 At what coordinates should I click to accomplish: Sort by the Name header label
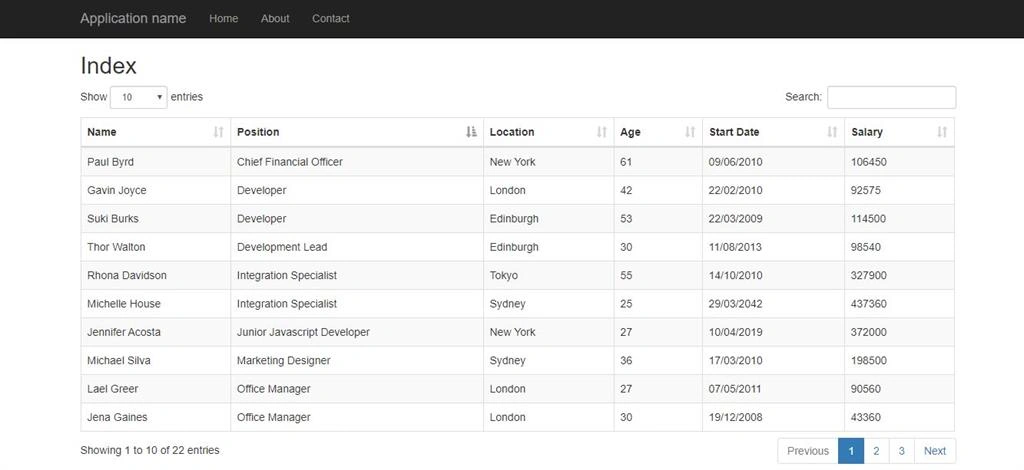pyautogui.click(x=102, y=132)
